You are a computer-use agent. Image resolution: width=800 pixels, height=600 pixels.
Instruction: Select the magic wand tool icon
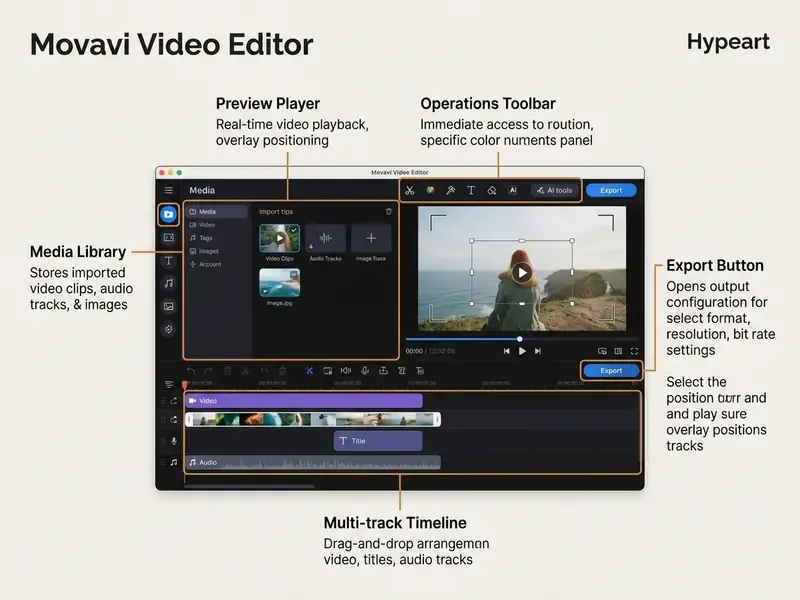click(451, 190)
